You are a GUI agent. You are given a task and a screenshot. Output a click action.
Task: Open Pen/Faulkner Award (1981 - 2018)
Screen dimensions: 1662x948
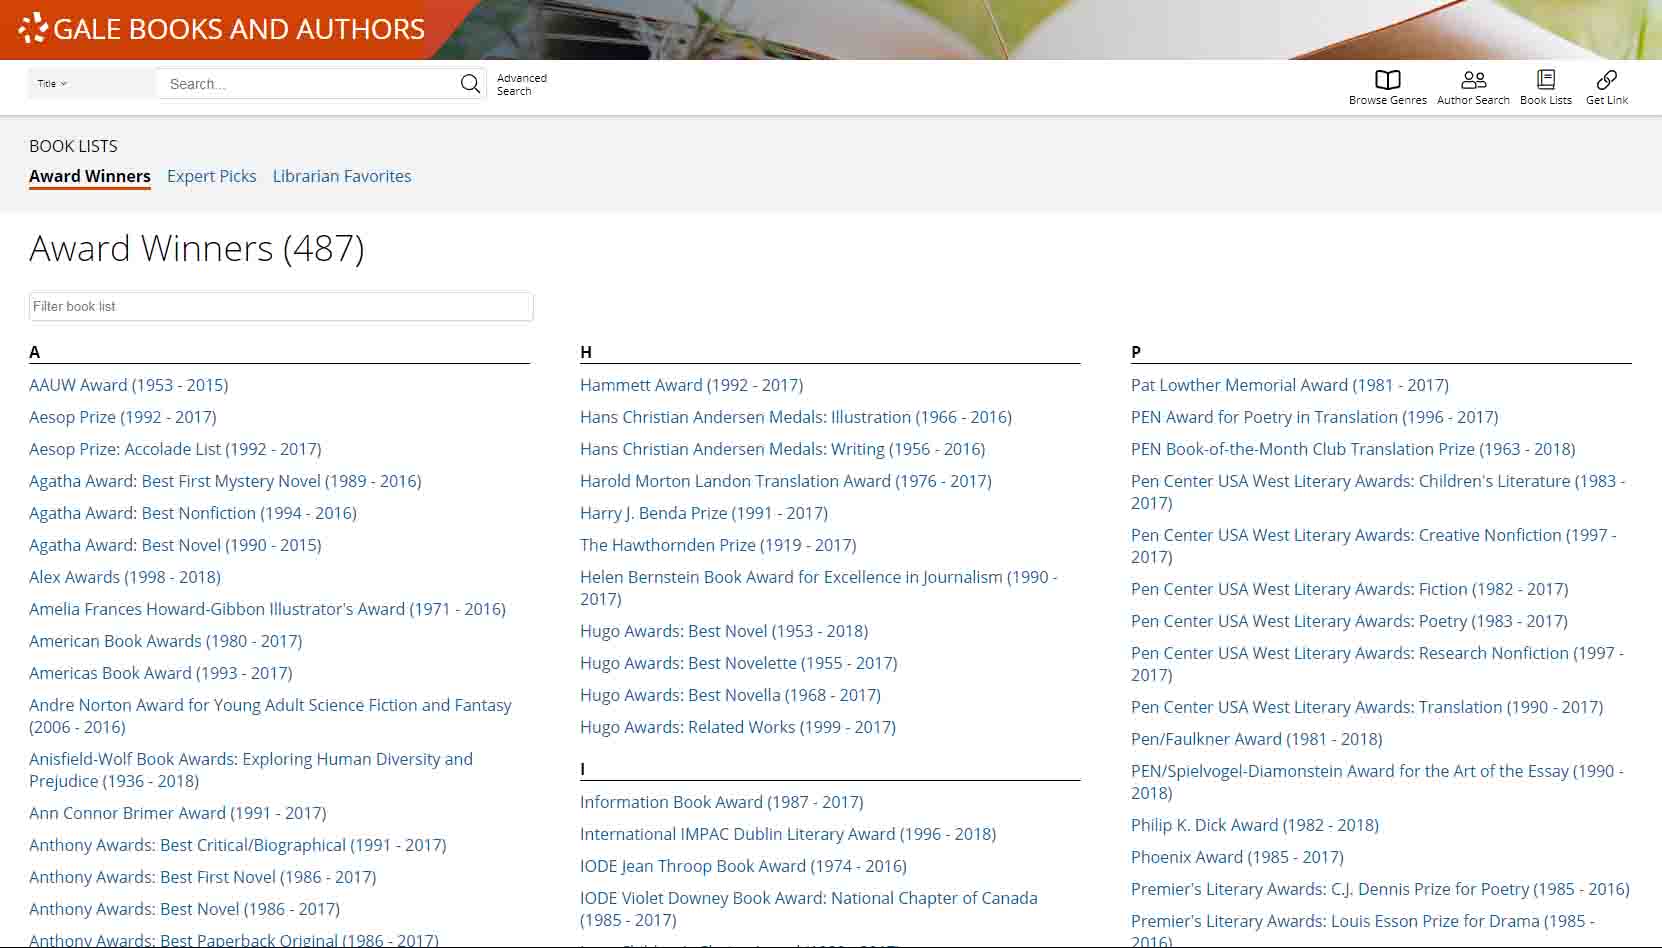click(1256, 739)
